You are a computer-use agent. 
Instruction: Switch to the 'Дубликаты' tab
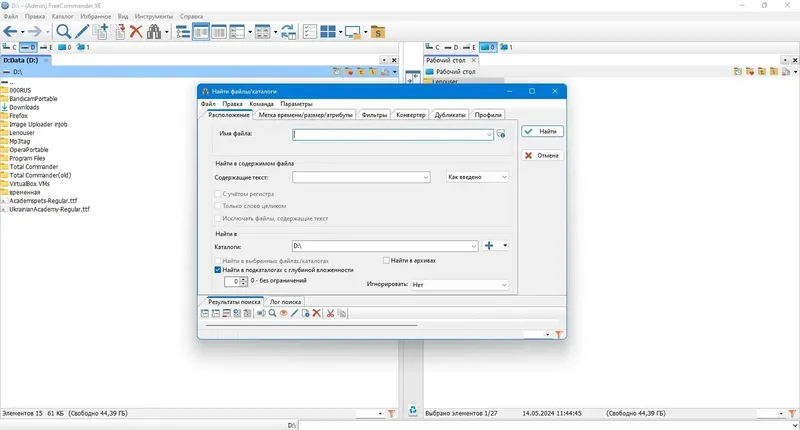point(450,115)
